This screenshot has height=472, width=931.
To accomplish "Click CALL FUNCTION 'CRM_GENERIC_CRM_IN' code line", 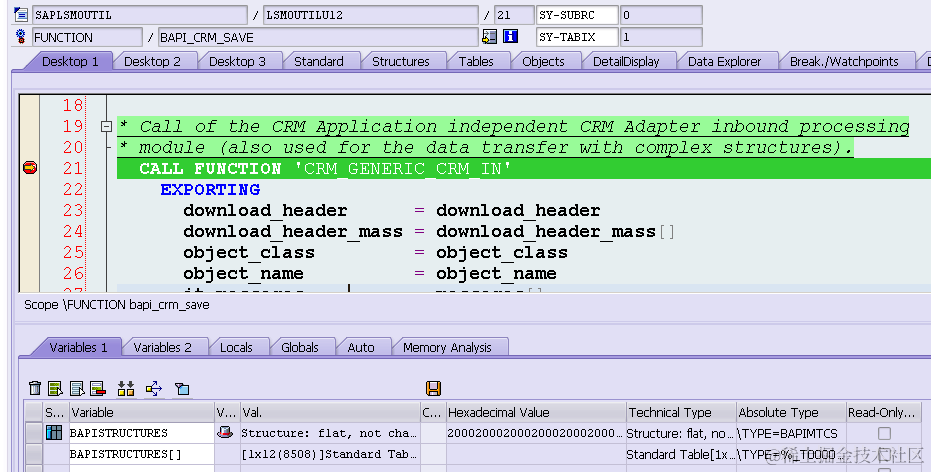I will [x=325, y=169].
